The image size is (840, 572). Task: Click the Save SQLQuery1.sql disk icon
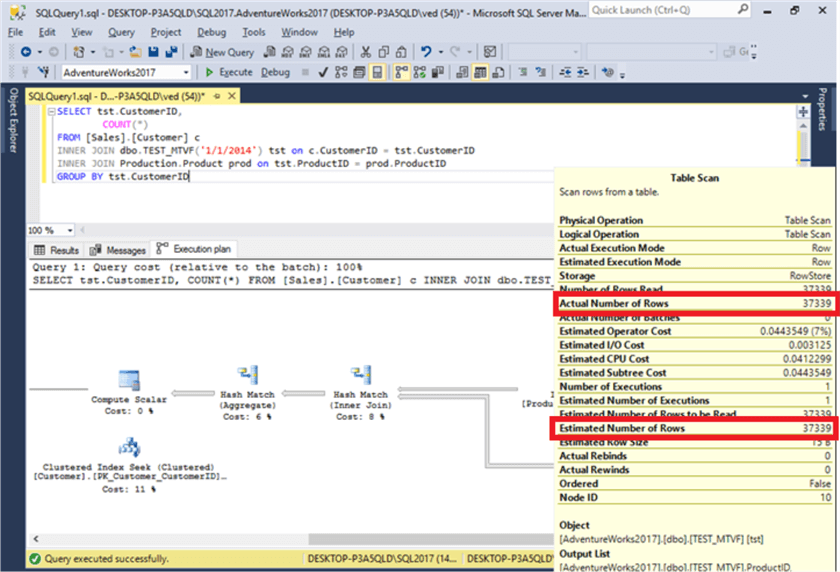click(x=153, y=52)
